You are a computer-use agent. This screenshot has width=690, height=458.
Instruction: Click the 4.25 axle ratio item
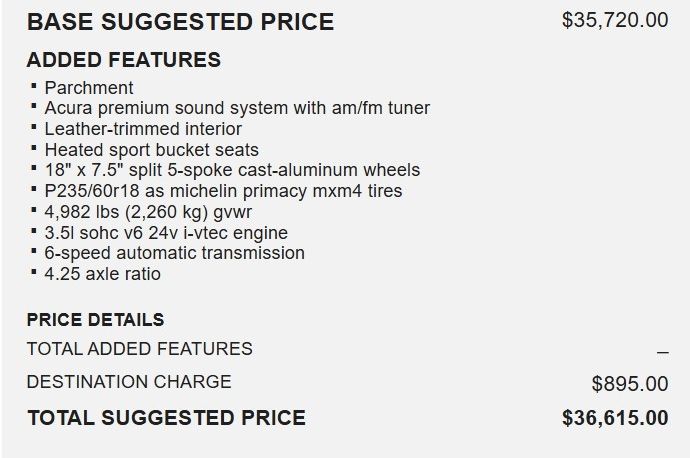(x=102, y=274)
